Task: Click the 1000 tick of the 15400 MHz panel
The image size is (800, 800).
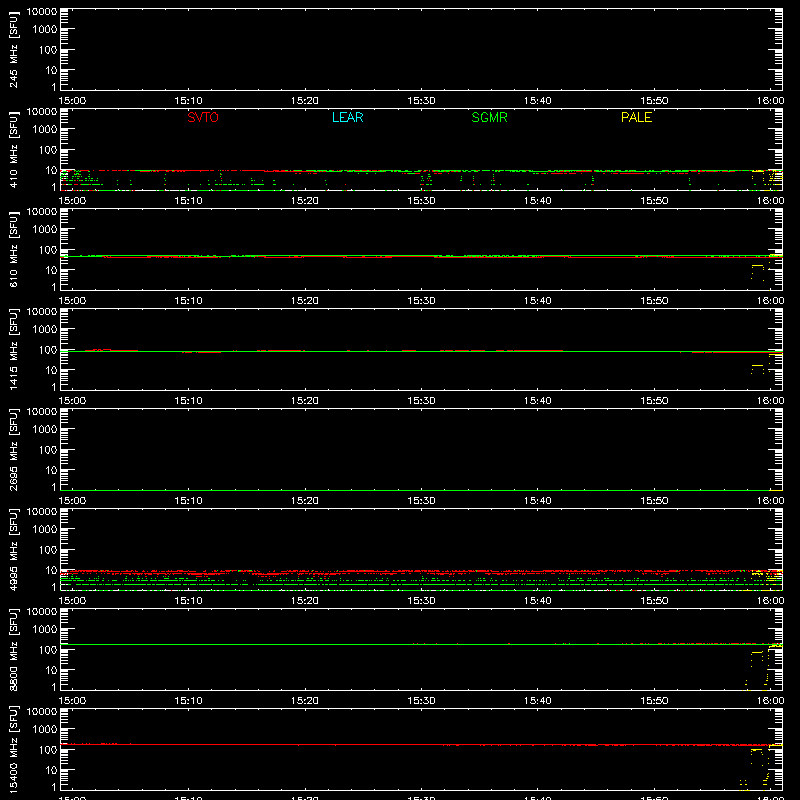Action: (45, 730)
